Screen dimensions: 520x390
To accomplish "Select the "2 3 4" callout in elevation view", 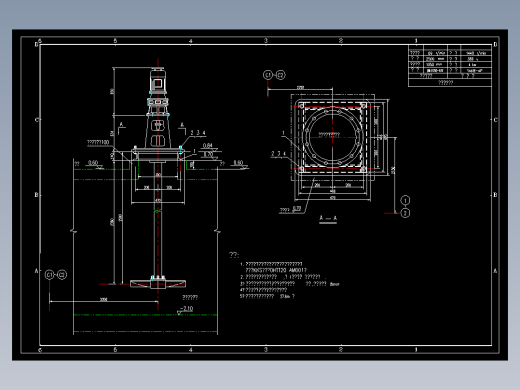I will tap(198, 133).
